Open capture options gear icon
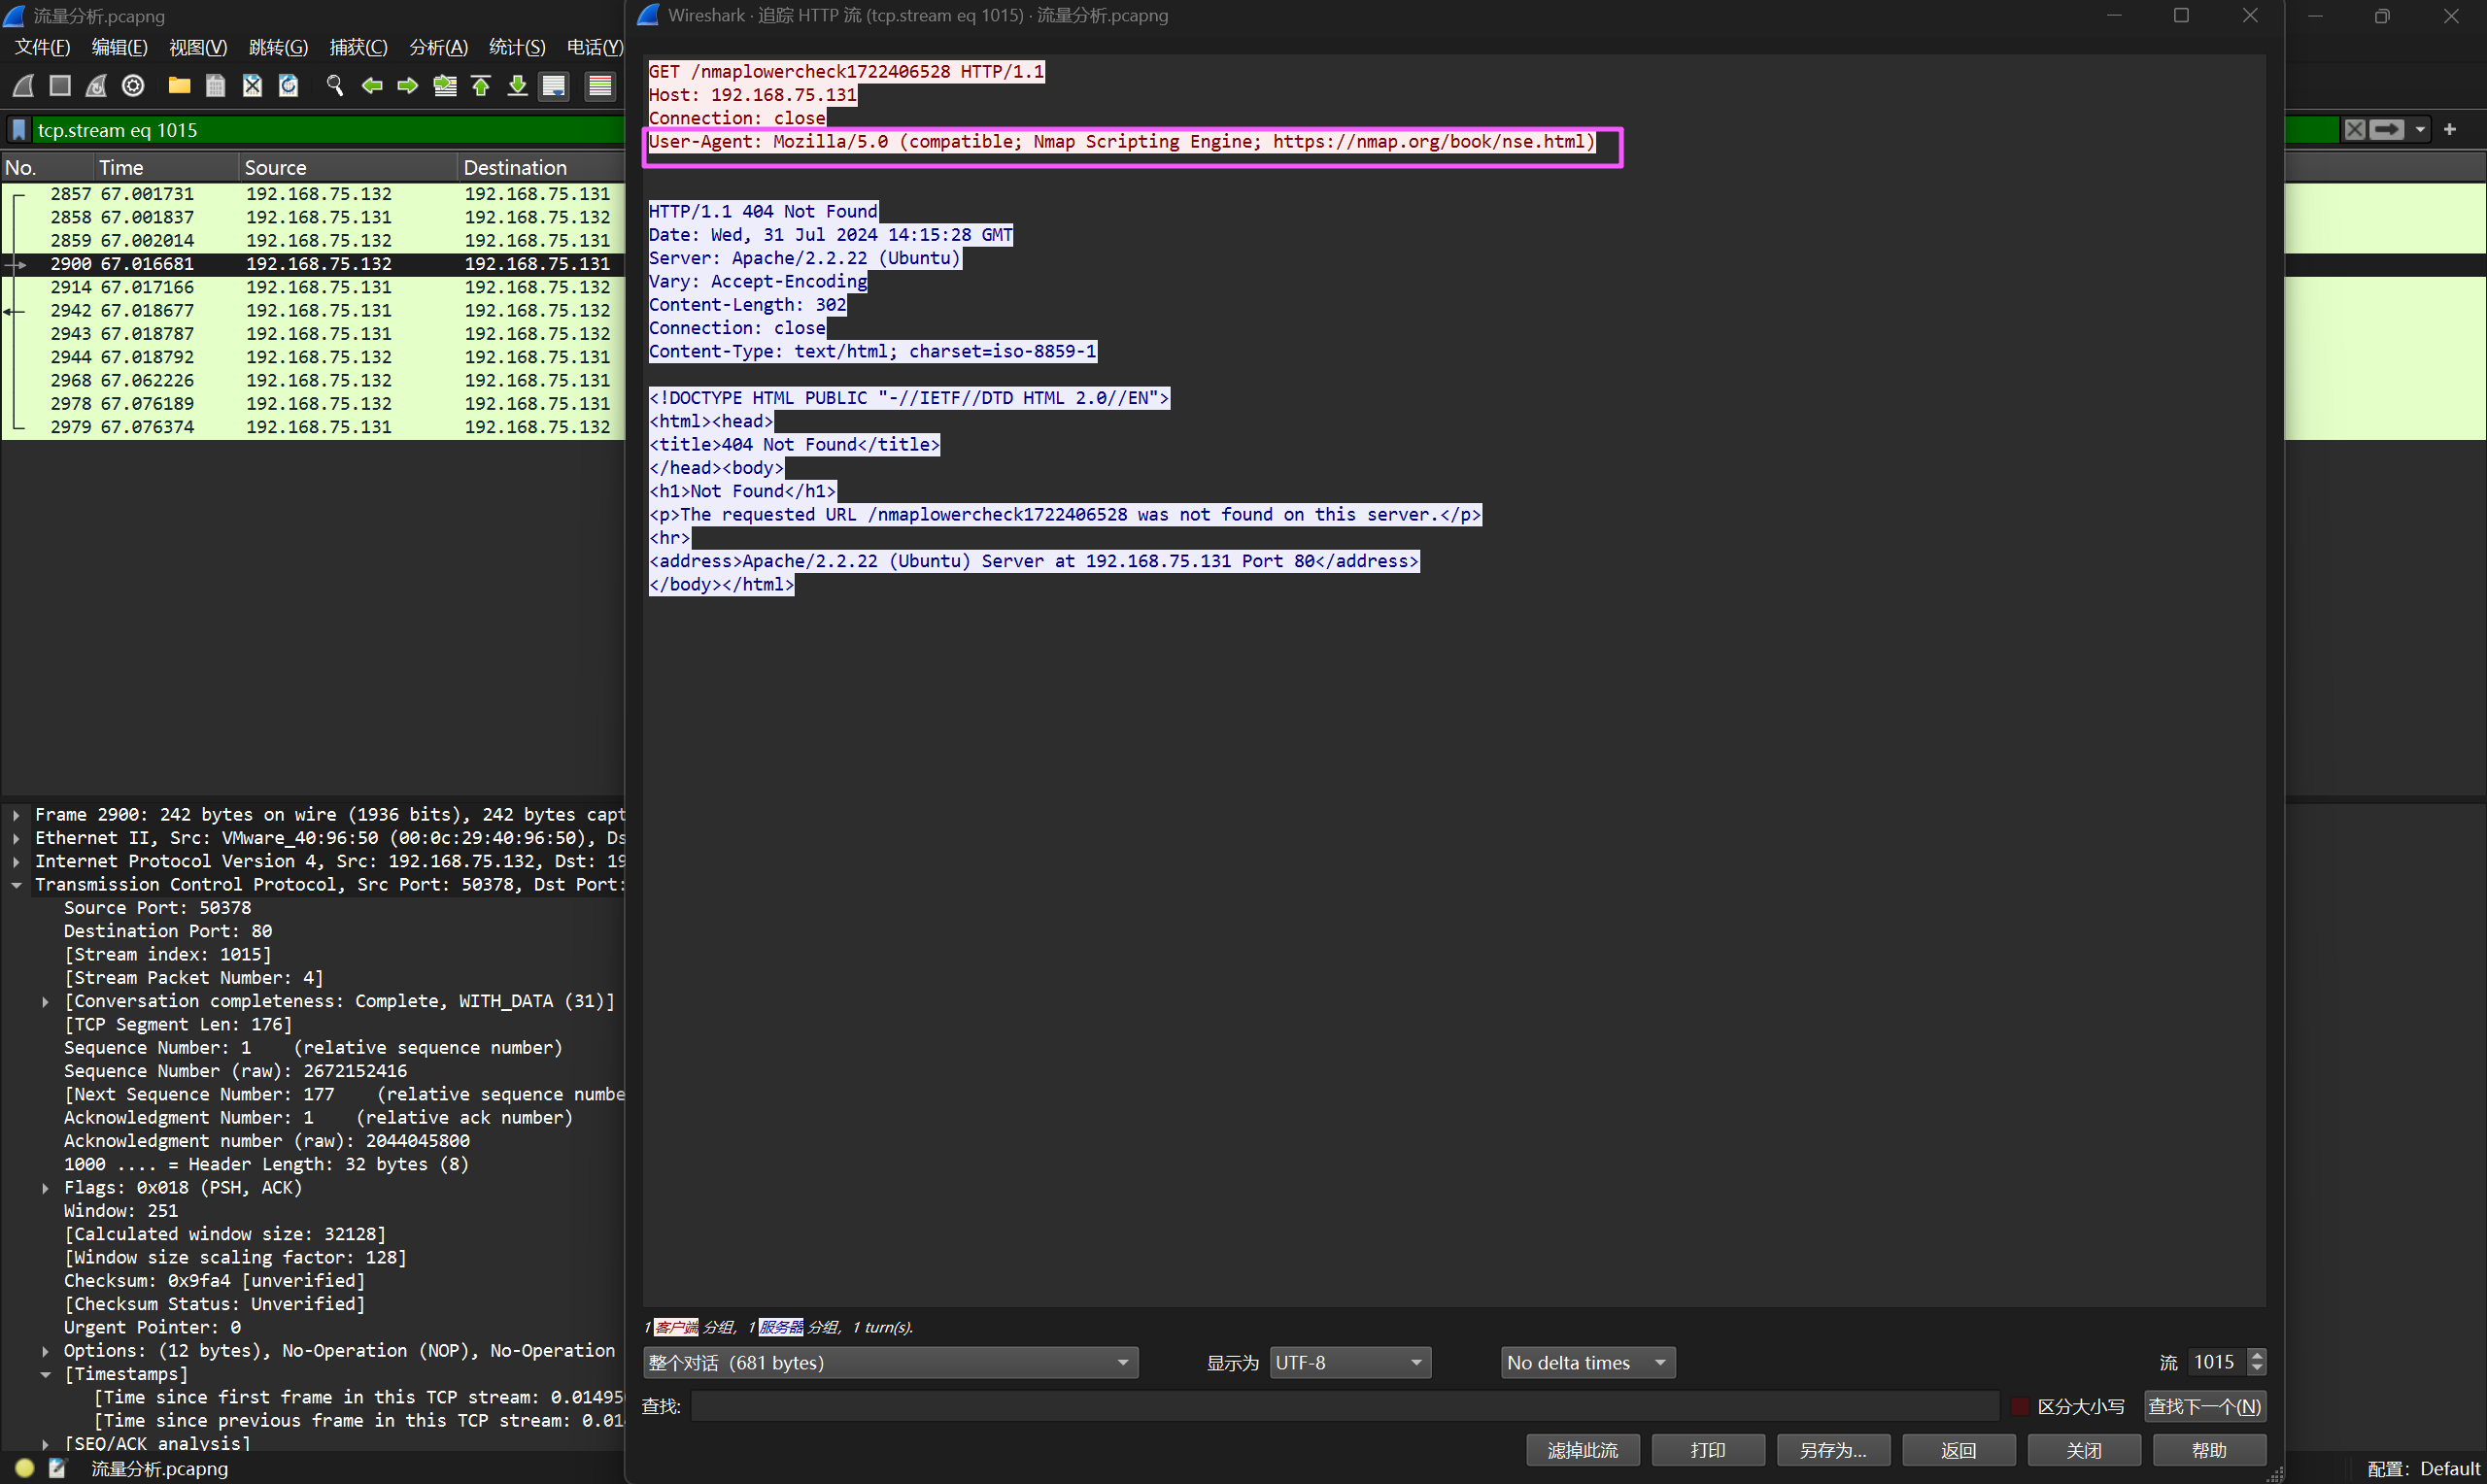 tap(133, 86)
